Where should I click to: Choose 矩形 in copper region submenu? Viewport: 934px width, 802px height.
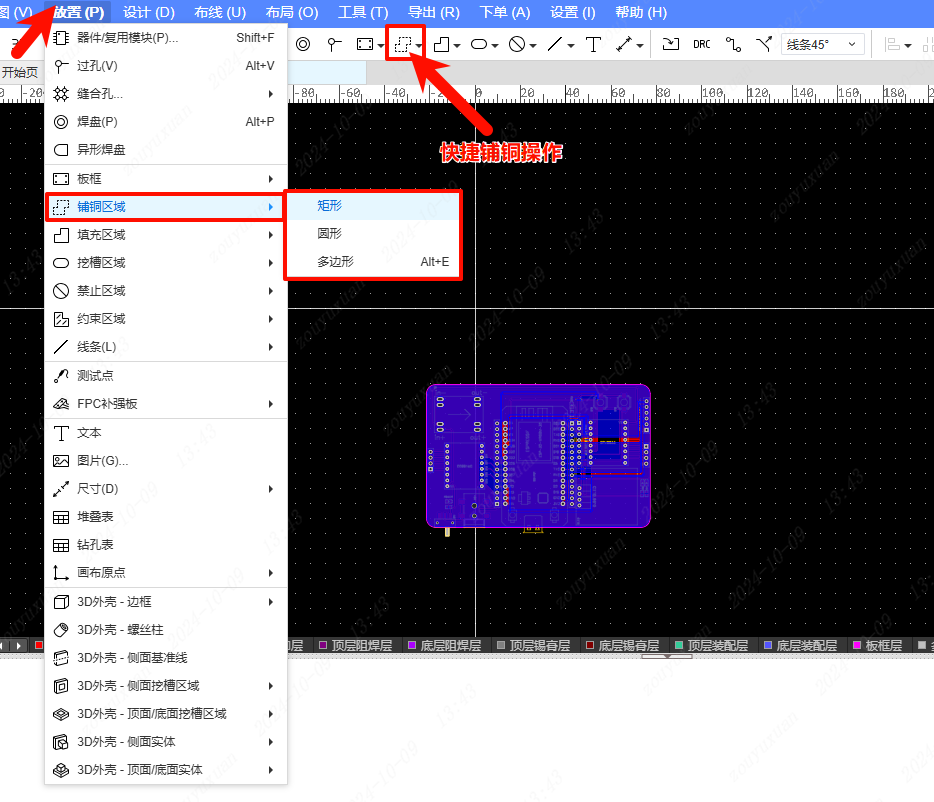point(373,206)
